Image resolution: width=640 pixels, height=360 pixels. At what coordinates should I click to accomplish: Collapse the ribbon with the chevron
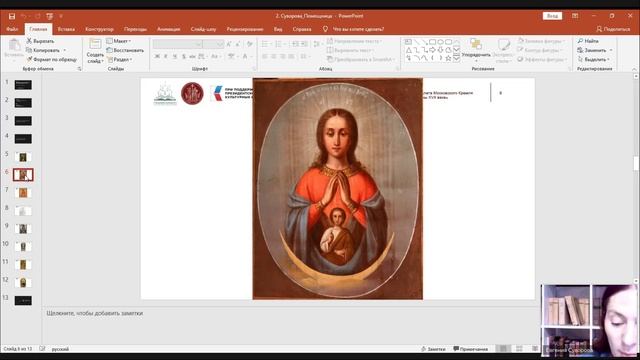point(634,69)
